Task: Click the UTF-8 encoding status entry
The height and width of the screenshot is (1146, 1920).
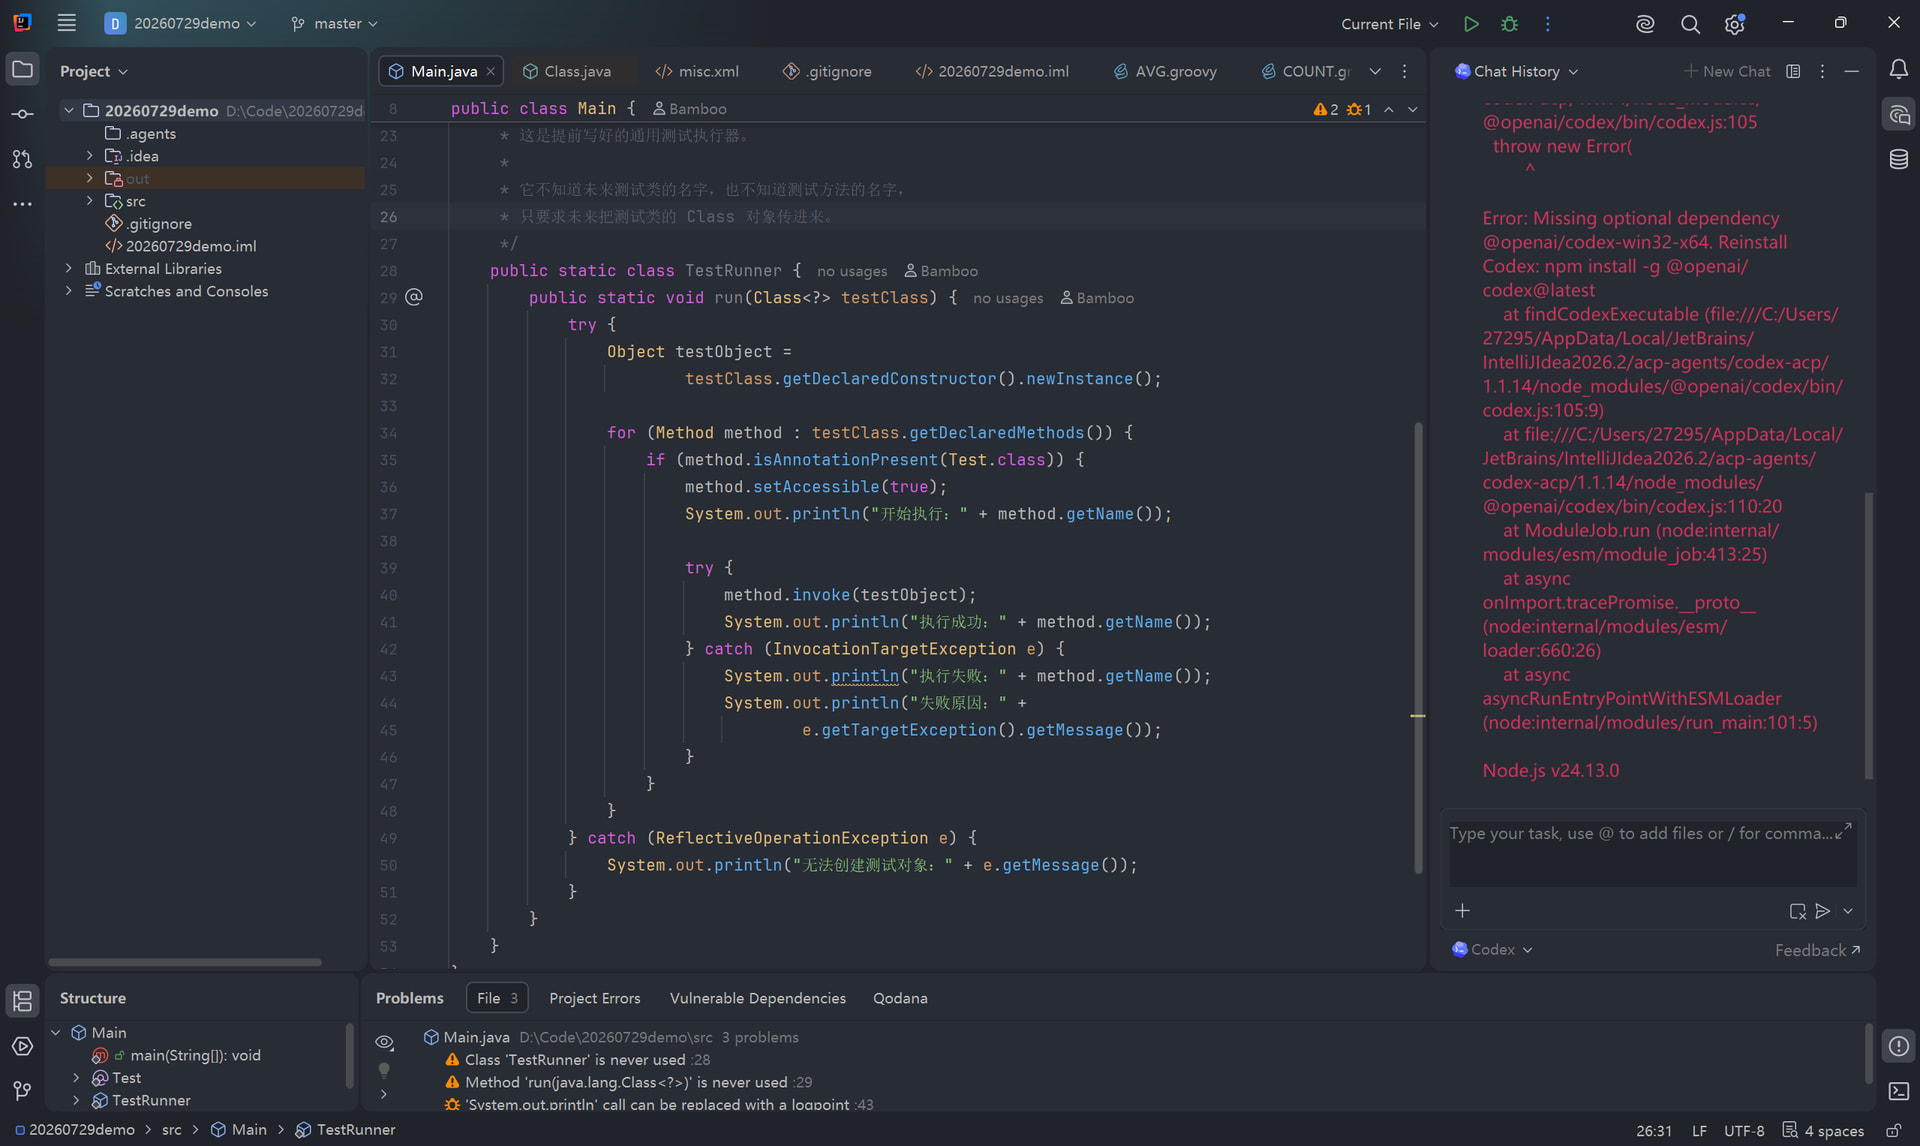Action: pos(1744,1131)
